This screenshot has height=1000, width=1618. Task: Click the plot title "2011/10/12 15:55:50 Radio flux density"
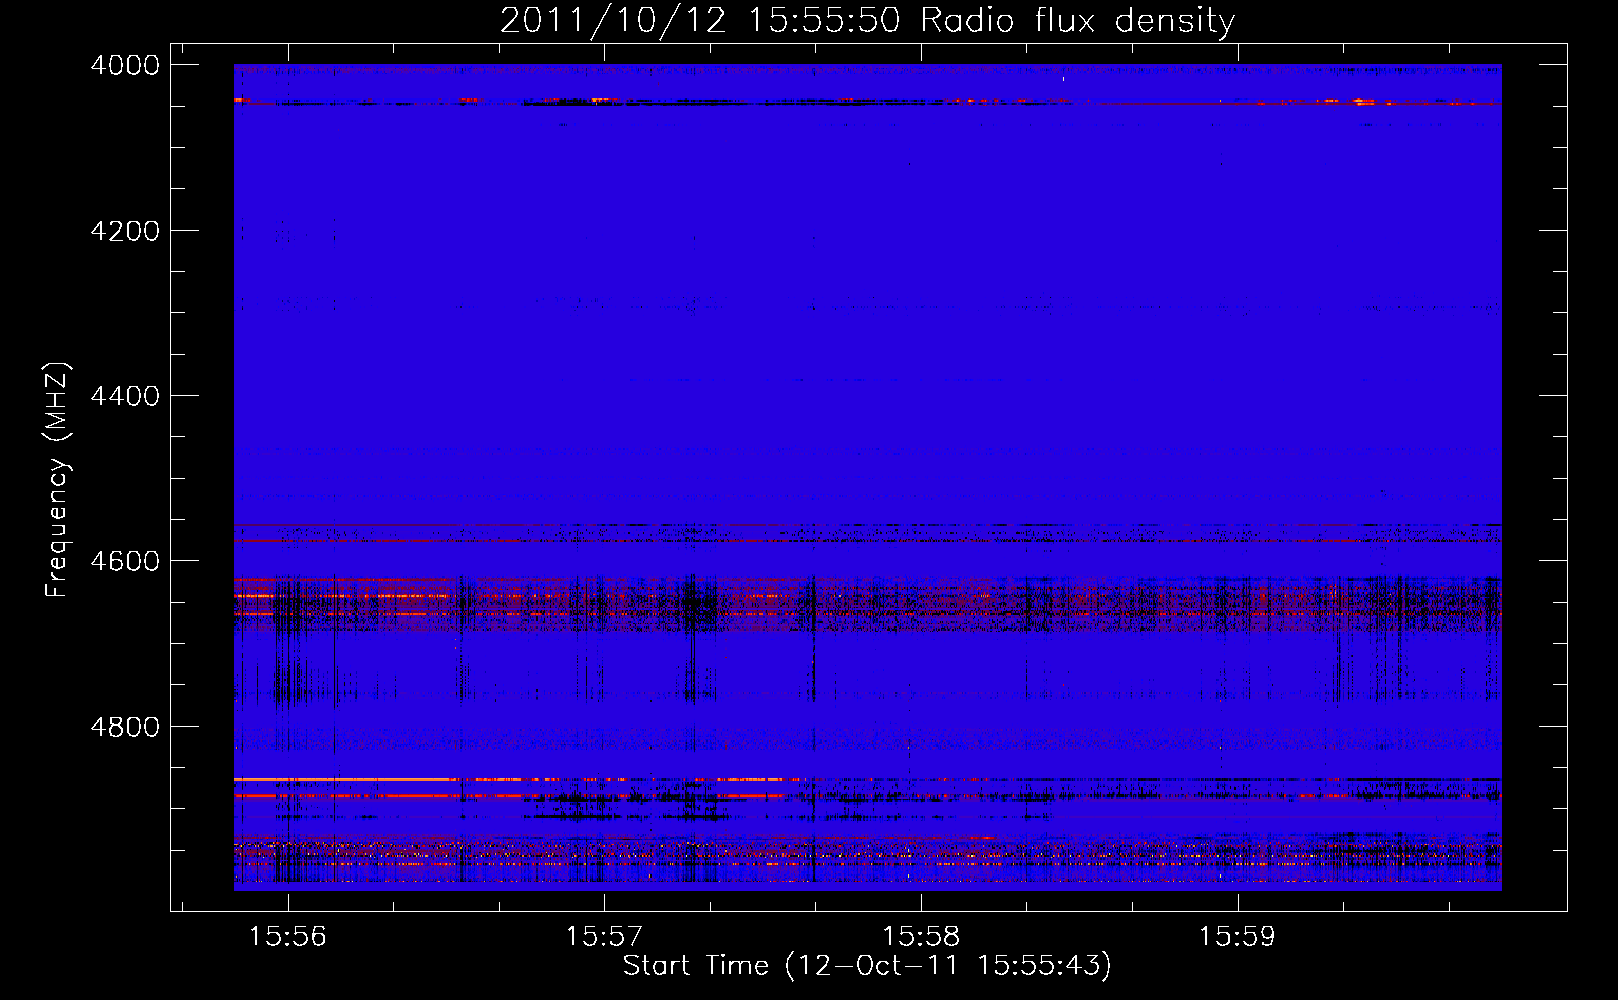(868, 21)
